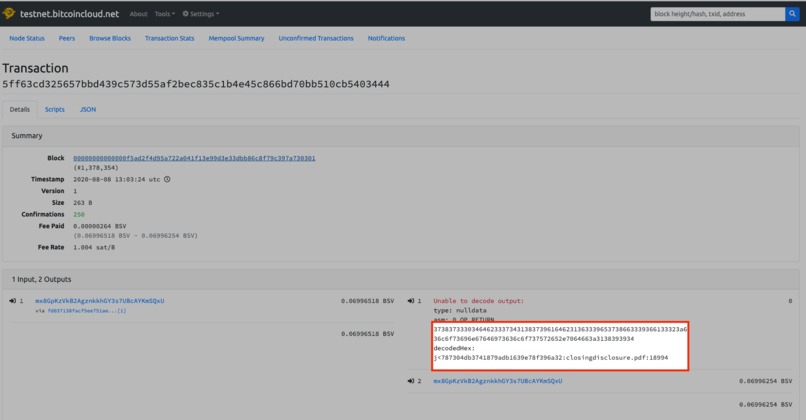
Task: Click the size value 263 B
Action: click(x=83, y=203)
